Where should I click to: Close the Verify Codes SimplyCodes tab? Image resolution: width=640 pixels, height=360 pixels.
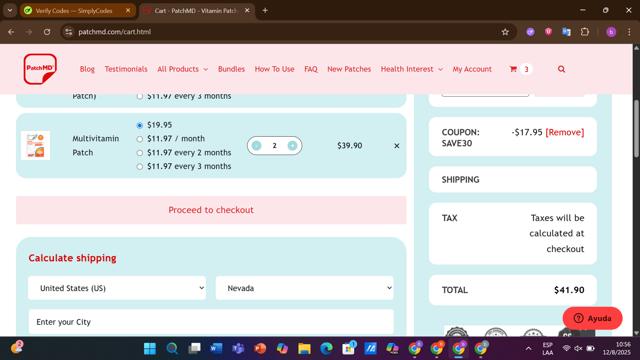(x=128, y=11)
